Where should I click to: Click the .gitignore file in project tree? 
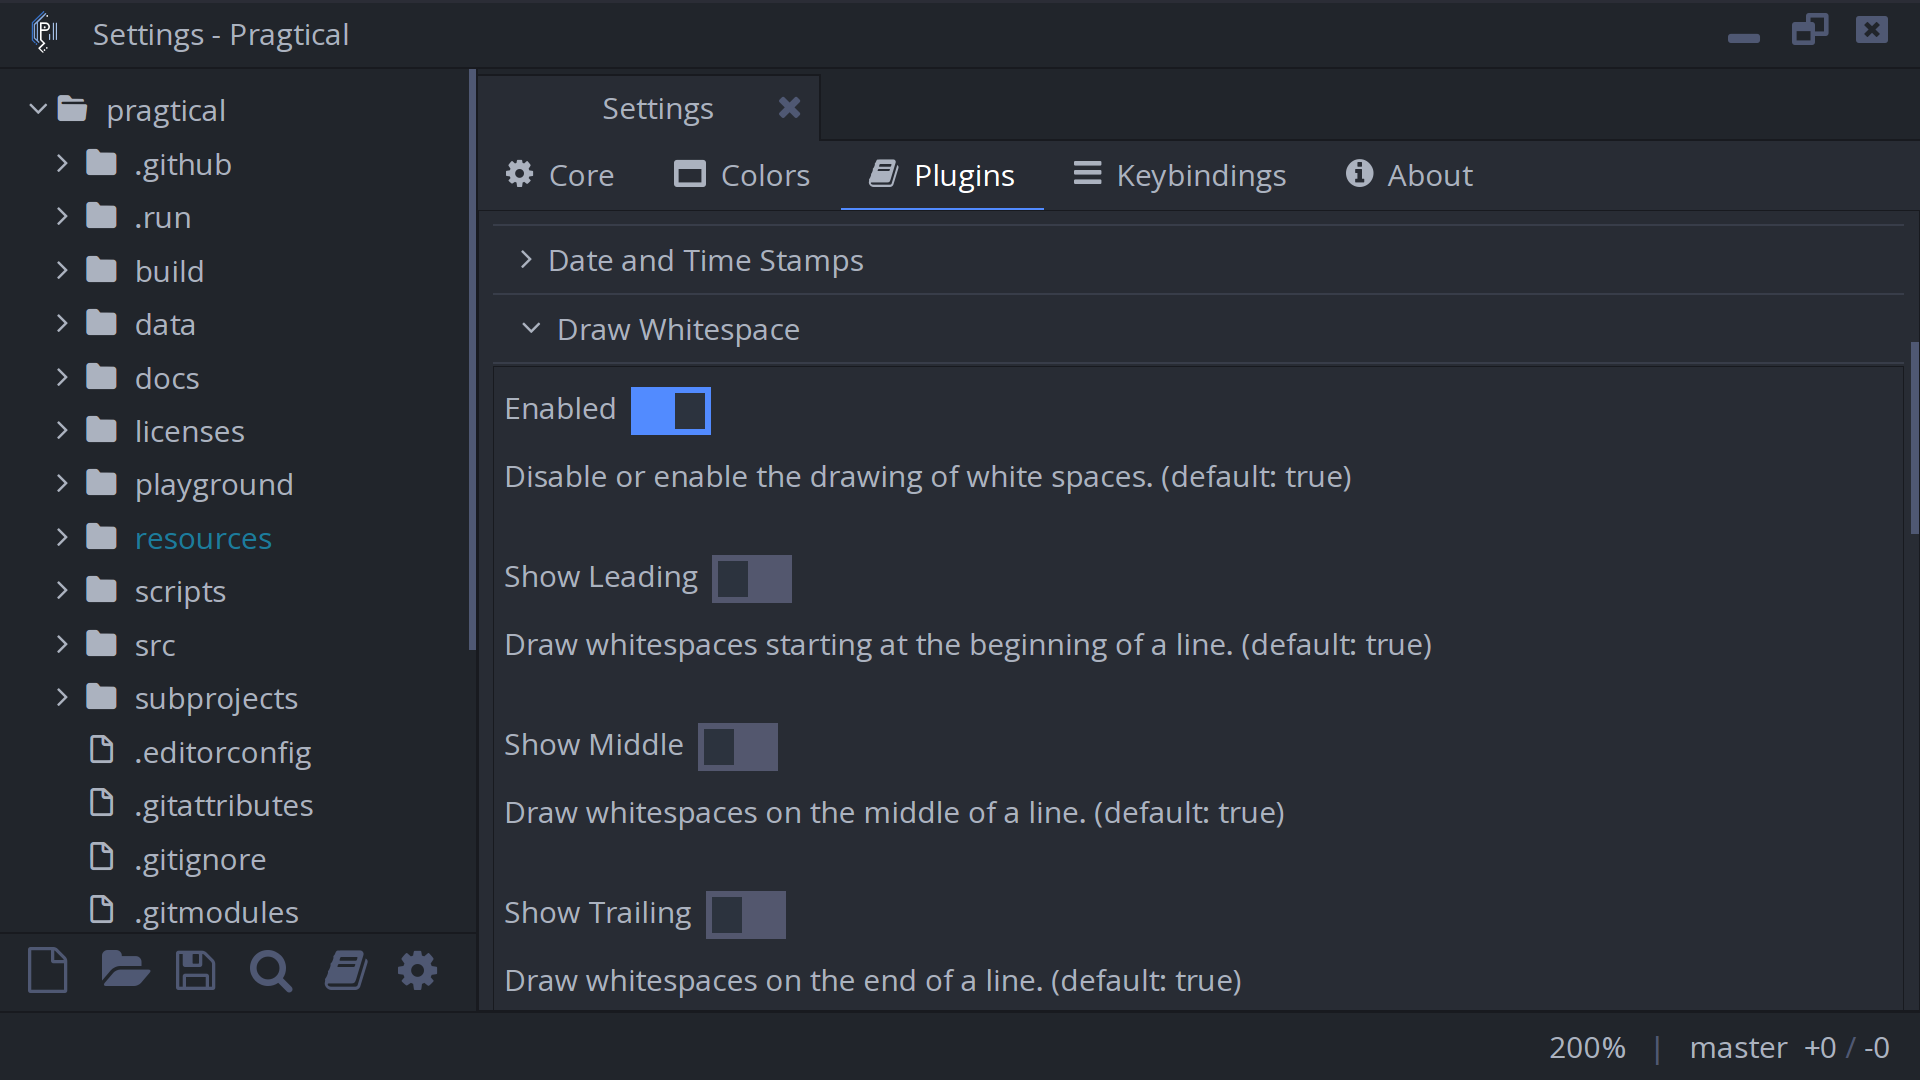click(x=199, y=858)
